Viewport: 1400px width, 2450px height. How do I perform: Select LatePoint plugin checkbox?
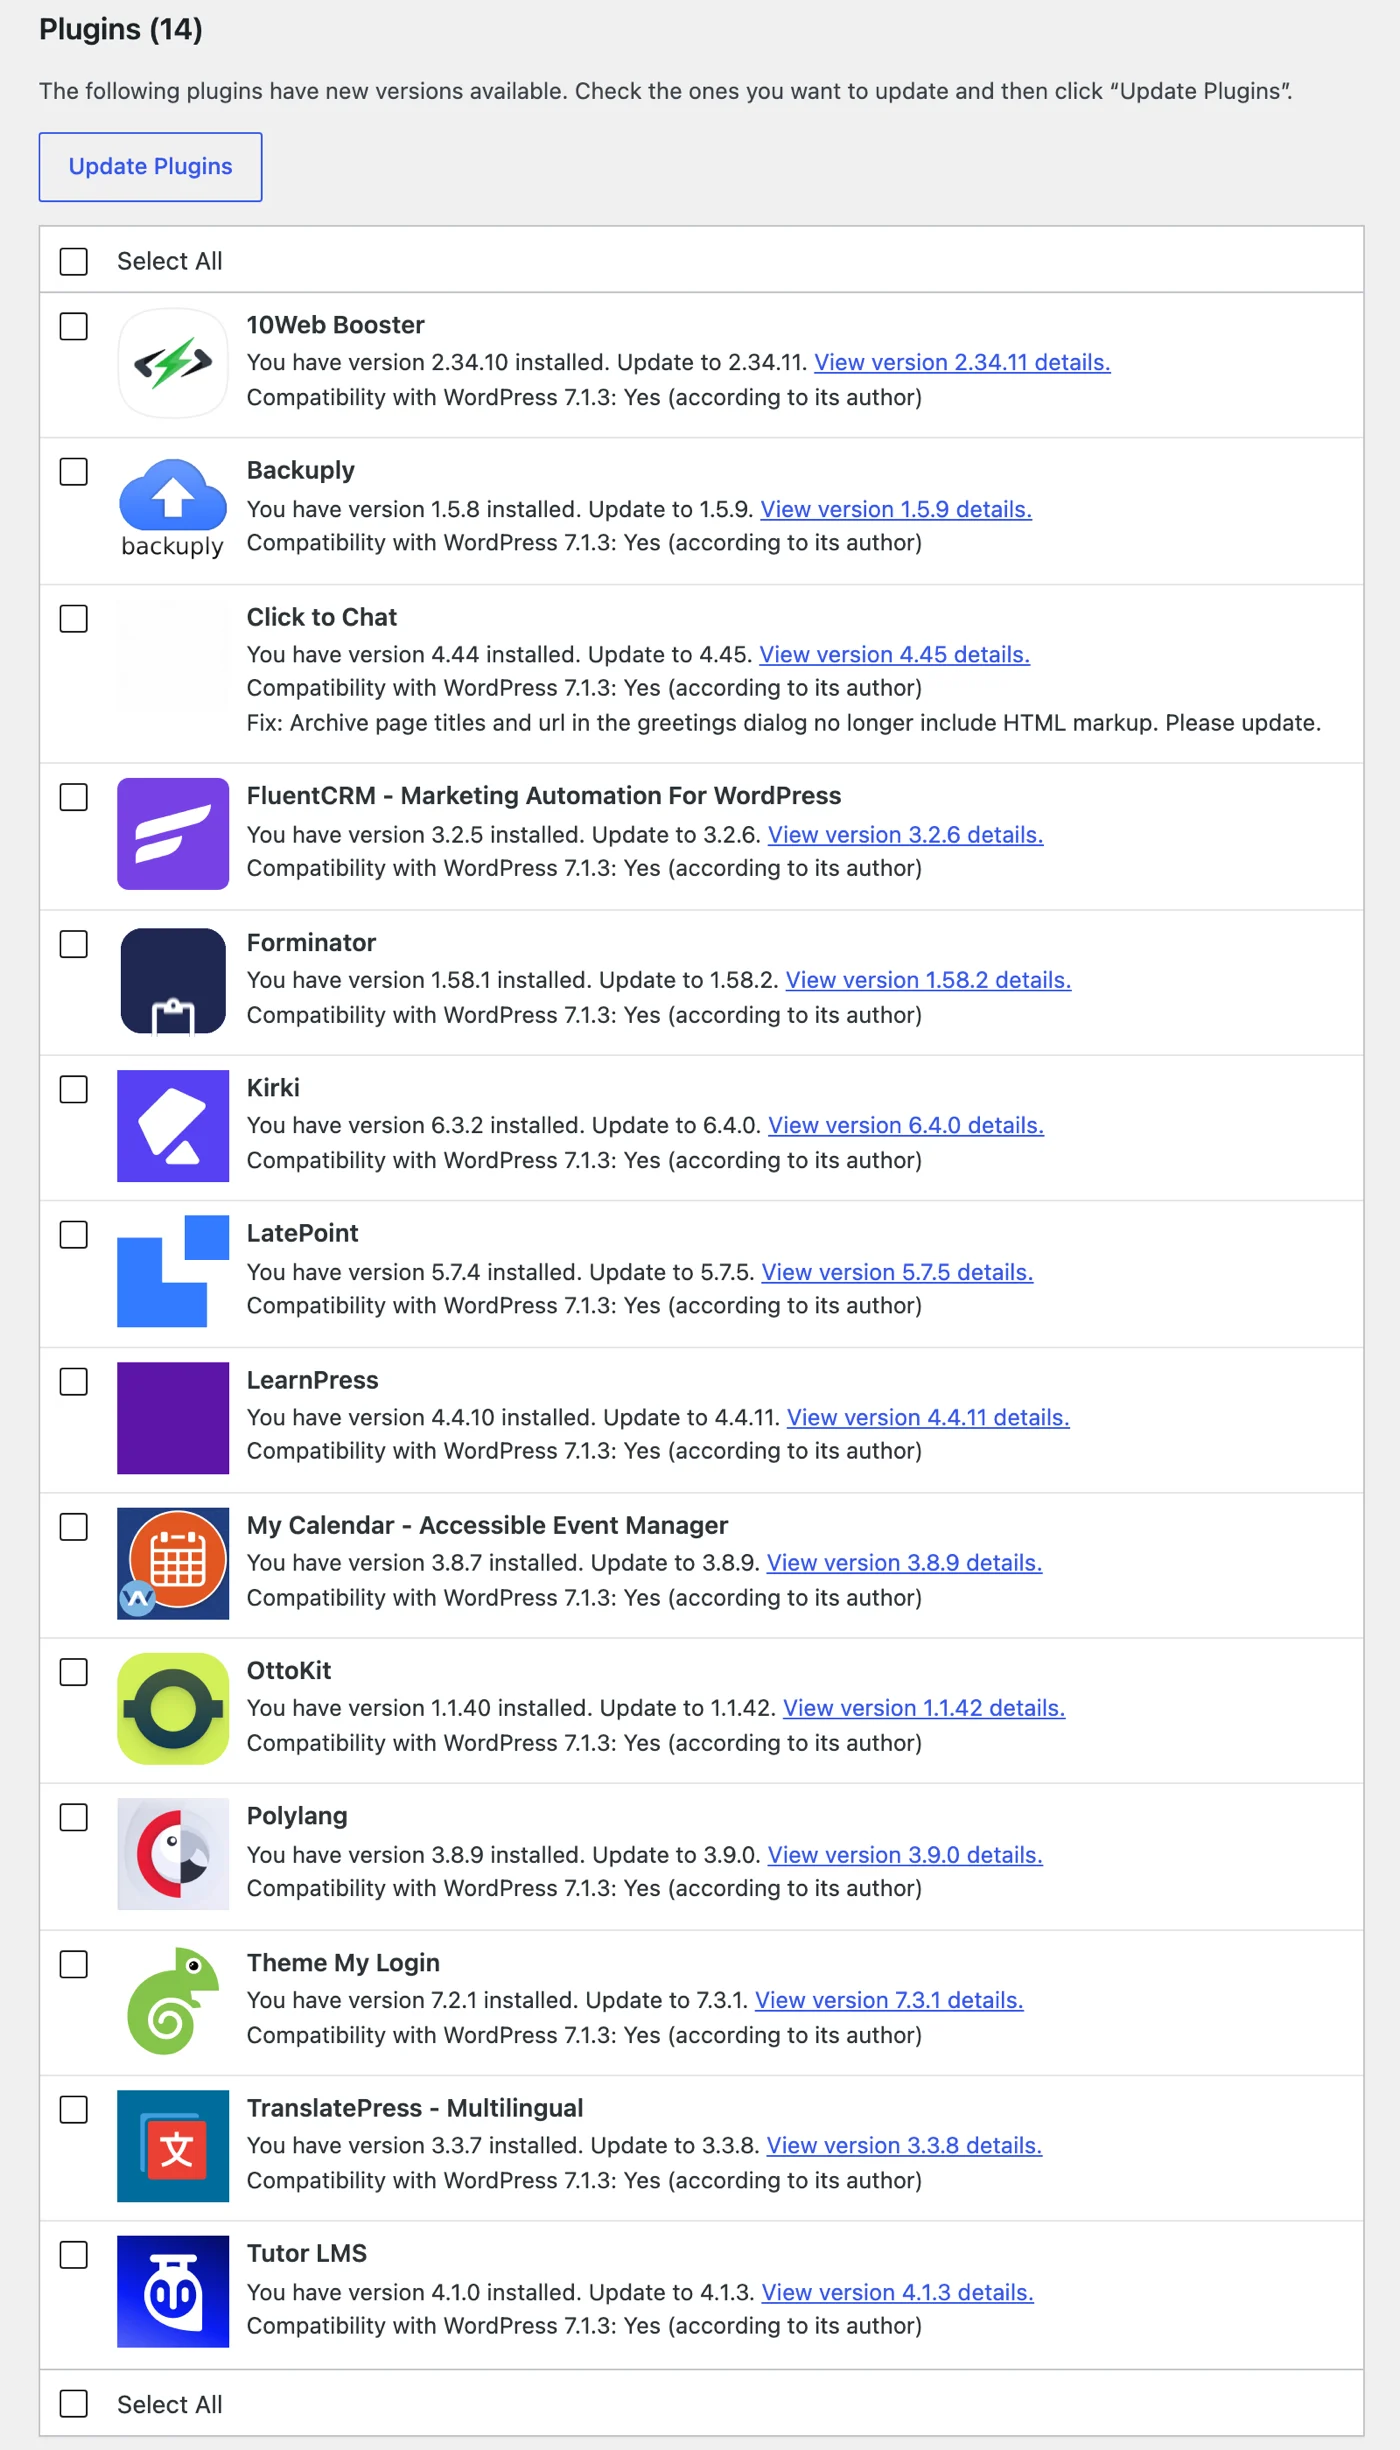coord(74,1235)
